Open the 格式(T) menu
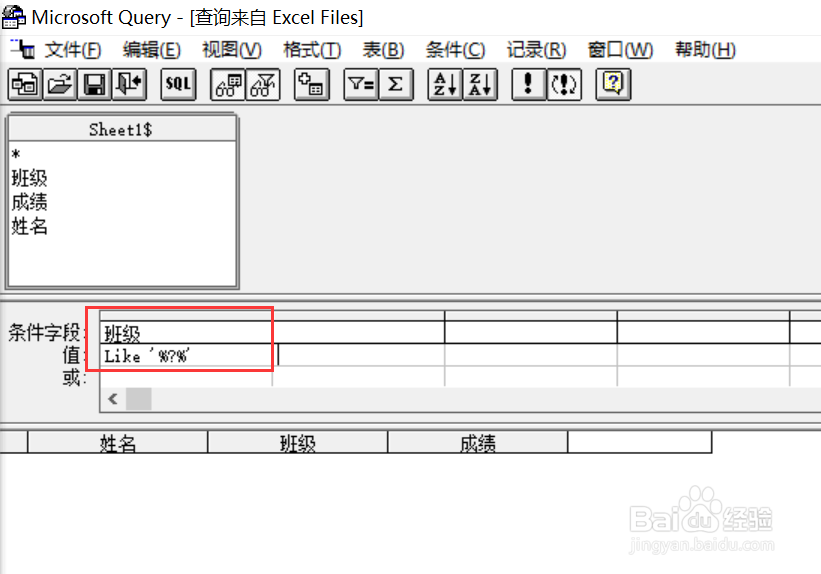The height and width of the screenshot is (574, 821). coord(312,50)
